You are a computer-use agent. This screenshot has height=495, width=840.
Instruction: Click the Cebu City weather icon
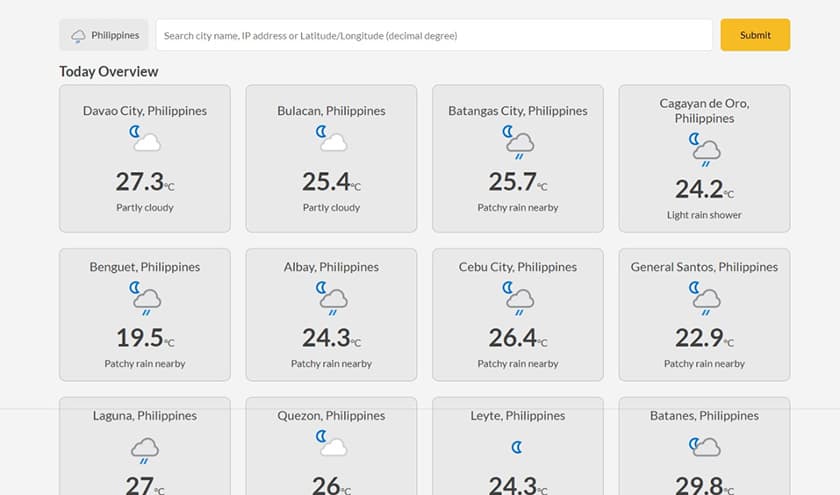(x=517, y=296)
